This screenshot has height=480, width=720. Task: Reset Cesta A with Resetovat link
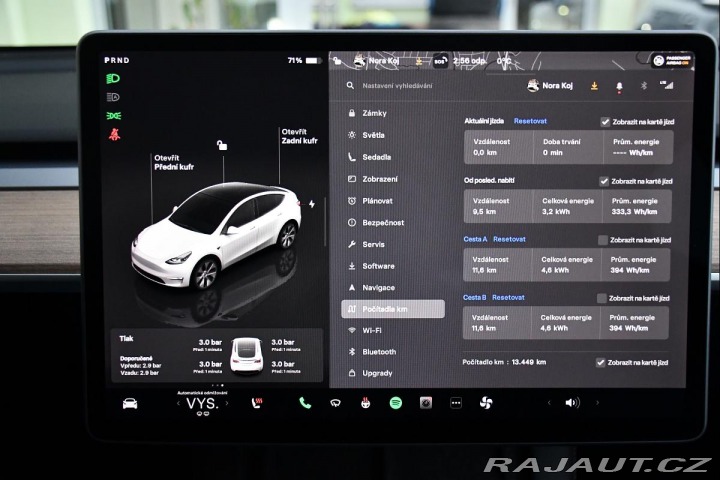click(x=509, y=239)
